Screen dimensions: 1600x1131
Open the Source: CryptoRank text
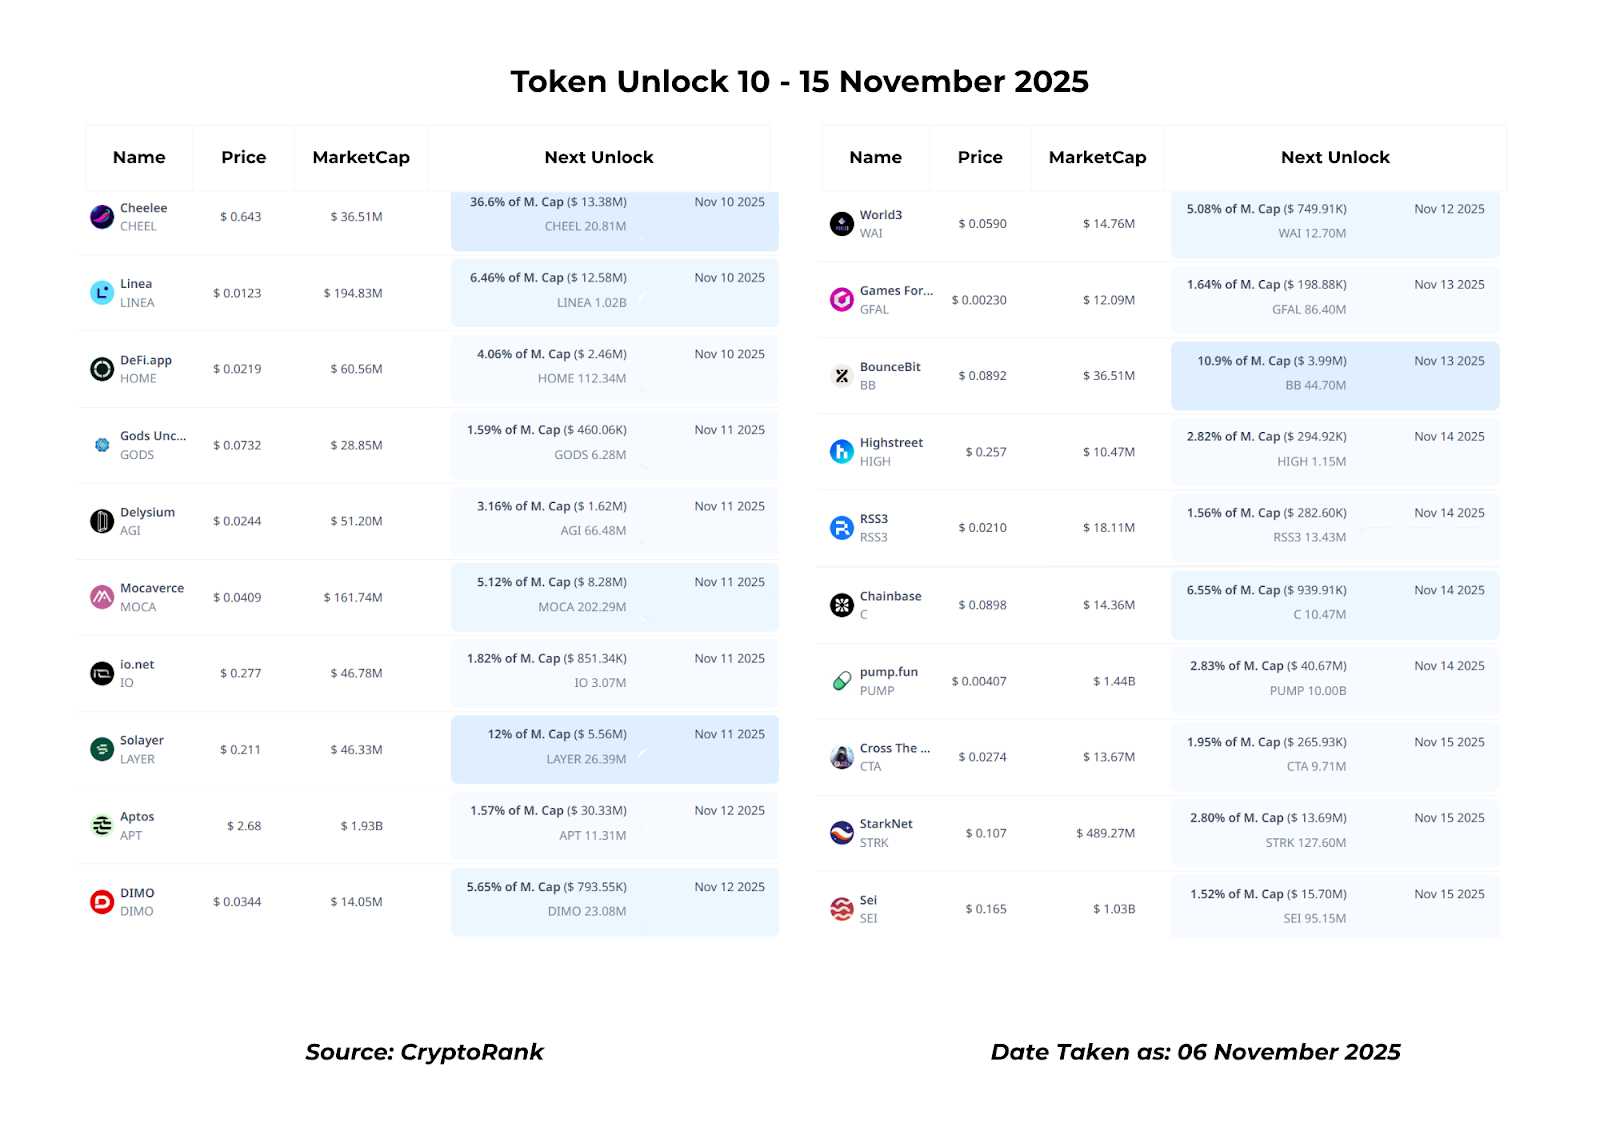tap(424, 1052)
